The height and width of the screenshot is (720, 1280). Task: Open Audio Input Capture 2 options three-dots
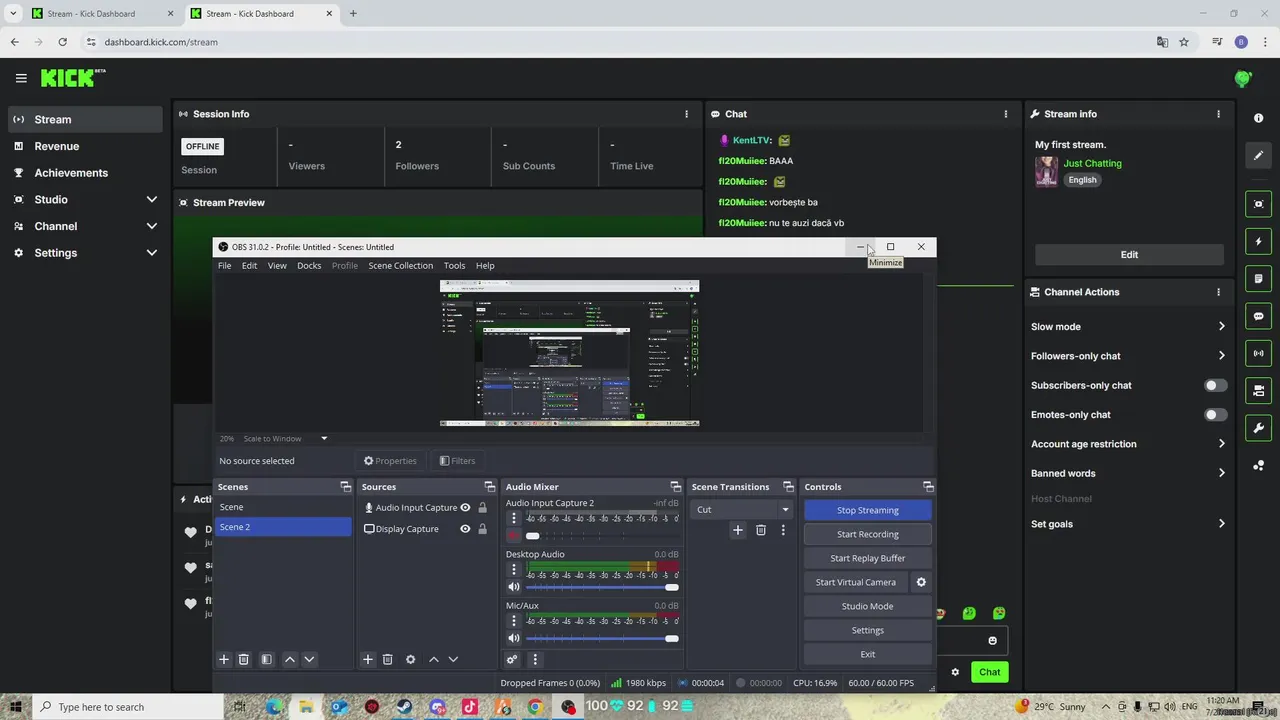(514, 518)
